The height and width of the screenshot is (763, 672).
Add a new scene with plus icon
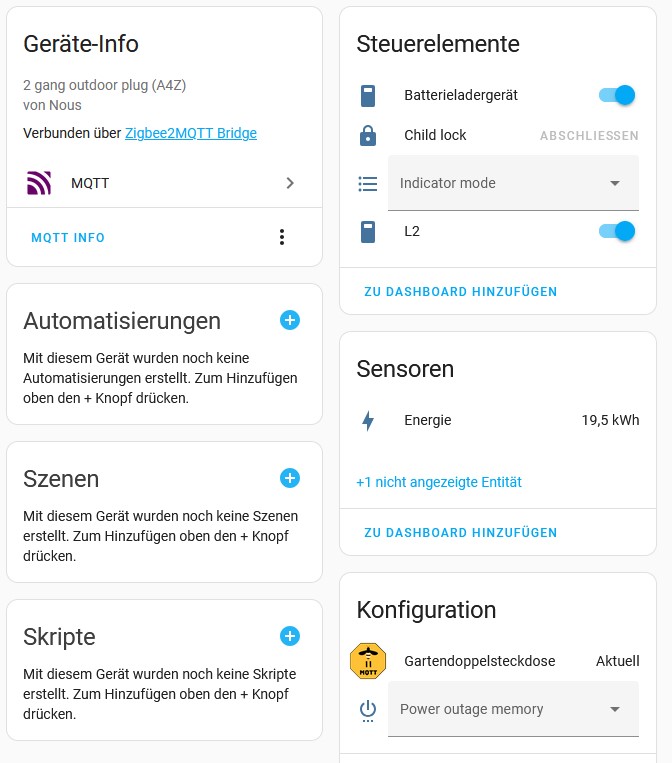(x=290, y=478)
